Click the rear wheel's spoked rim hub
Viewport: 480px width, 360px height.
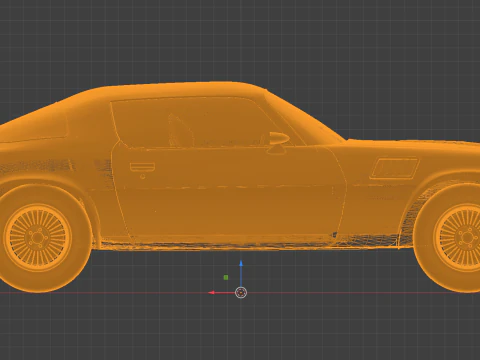pyautogui.click(x=38, y=238)
